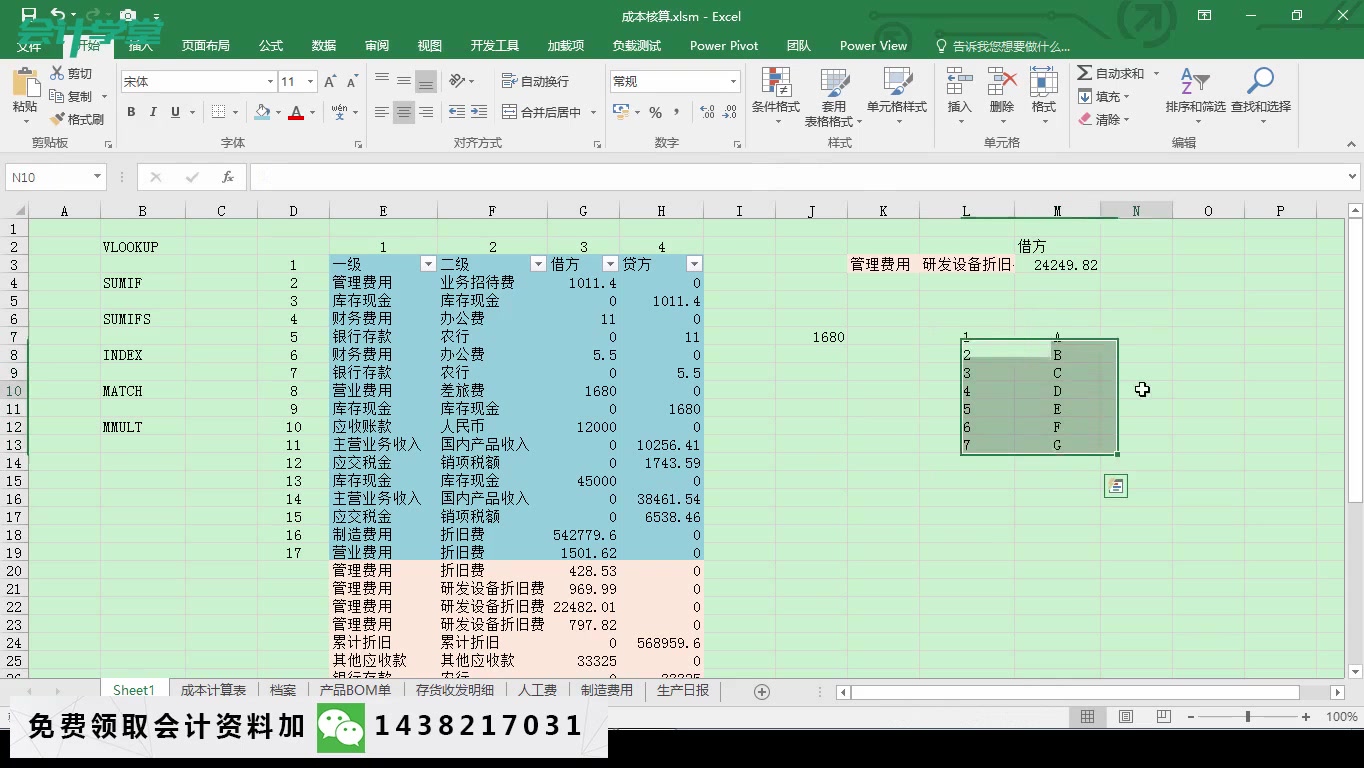Viewport: 1364px width, 768px height.
Task: Toggle bottom vertical alignment
Action: pos(426,81)
